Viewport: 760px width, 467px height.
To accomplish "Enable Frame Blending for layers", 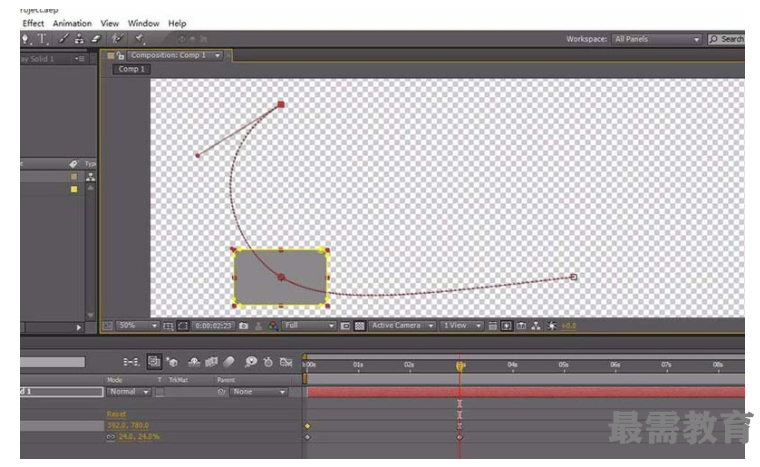I will [x=211, y=362].
